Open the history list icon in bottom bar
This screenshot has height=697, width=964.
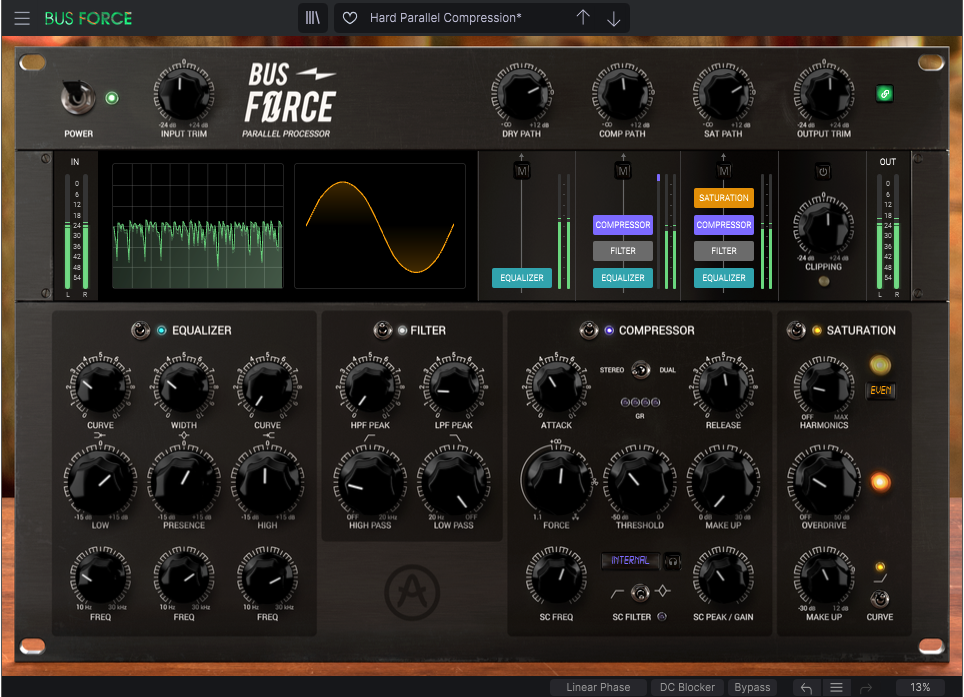pyautogui.click(x=836, y=687)
